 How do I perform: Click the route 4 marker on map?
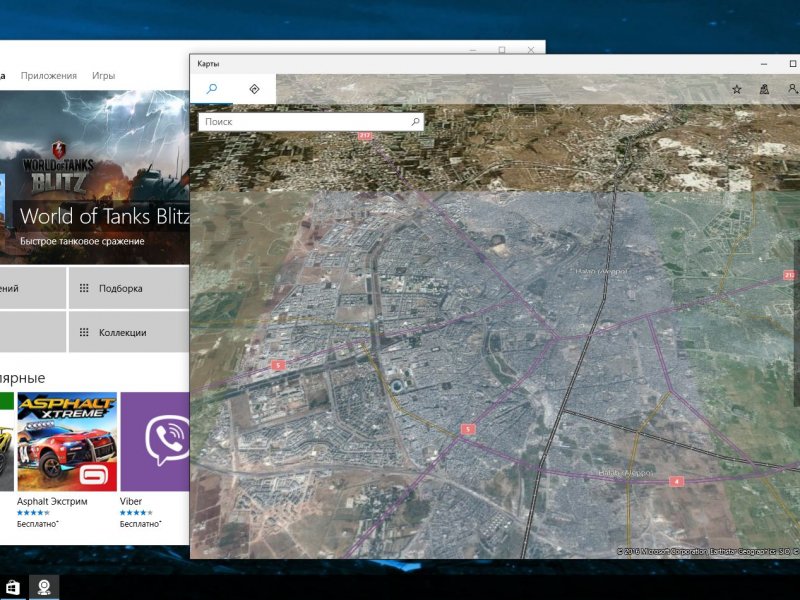coord(676,481)
